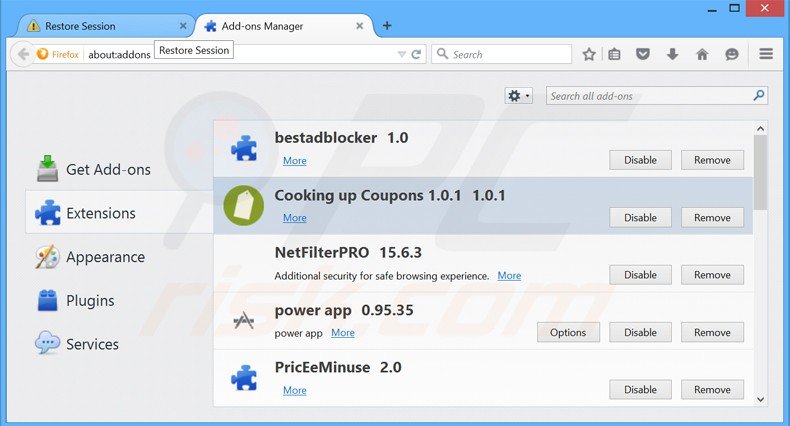Screen dimensions: 790x426
Task: Select the bestadblocker 1.0 title
Action: point(342,137)
